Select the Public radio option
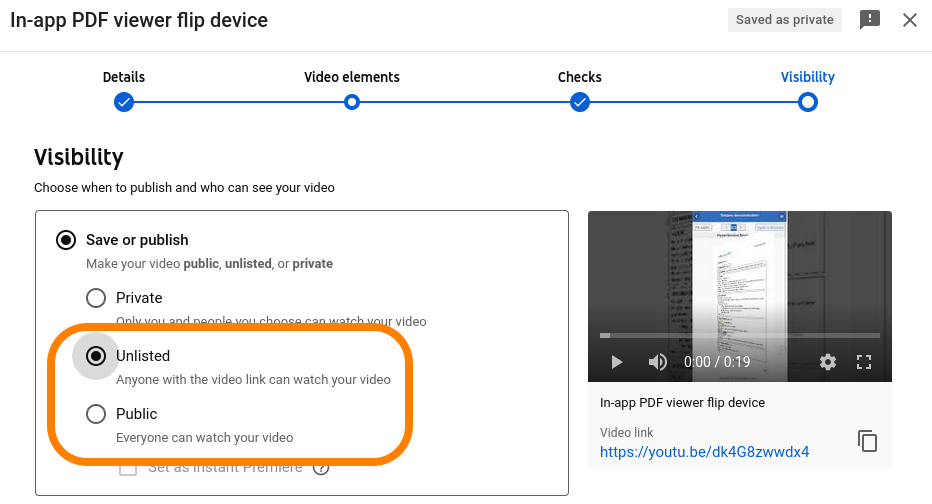 (x=96, y=414)
